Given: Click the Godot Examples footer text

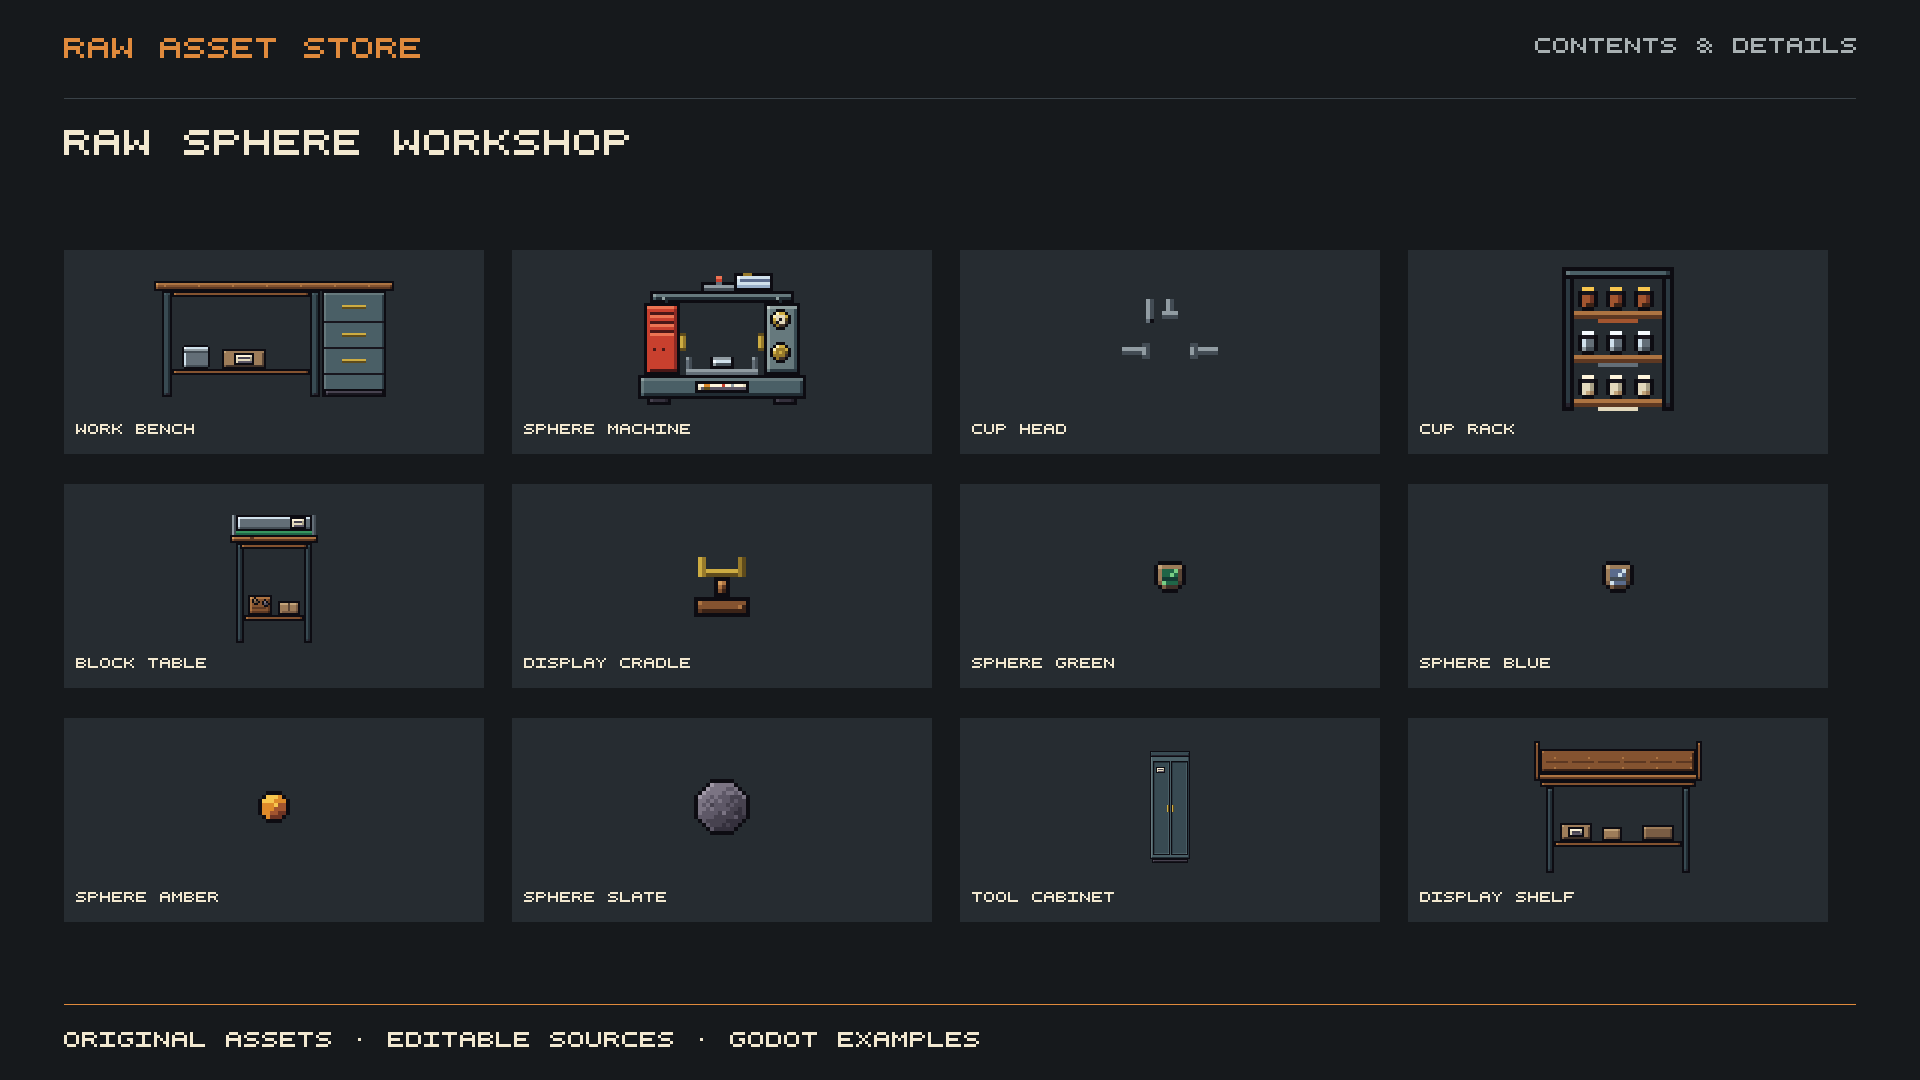Looking at the screenshot, I should coord(854,1040).
